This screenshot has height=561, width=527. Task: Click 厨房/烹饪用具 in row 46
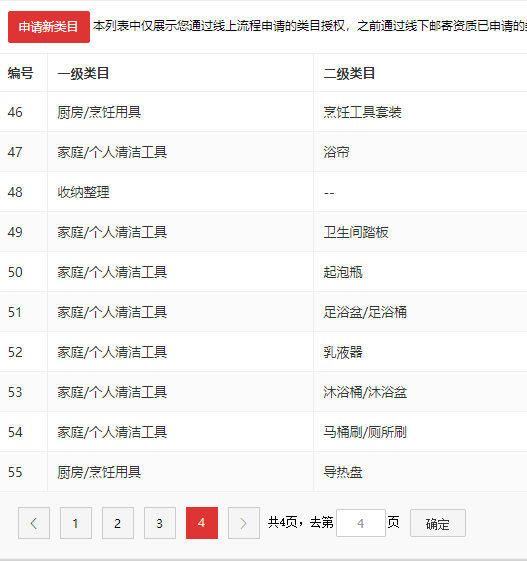(99, 112)
